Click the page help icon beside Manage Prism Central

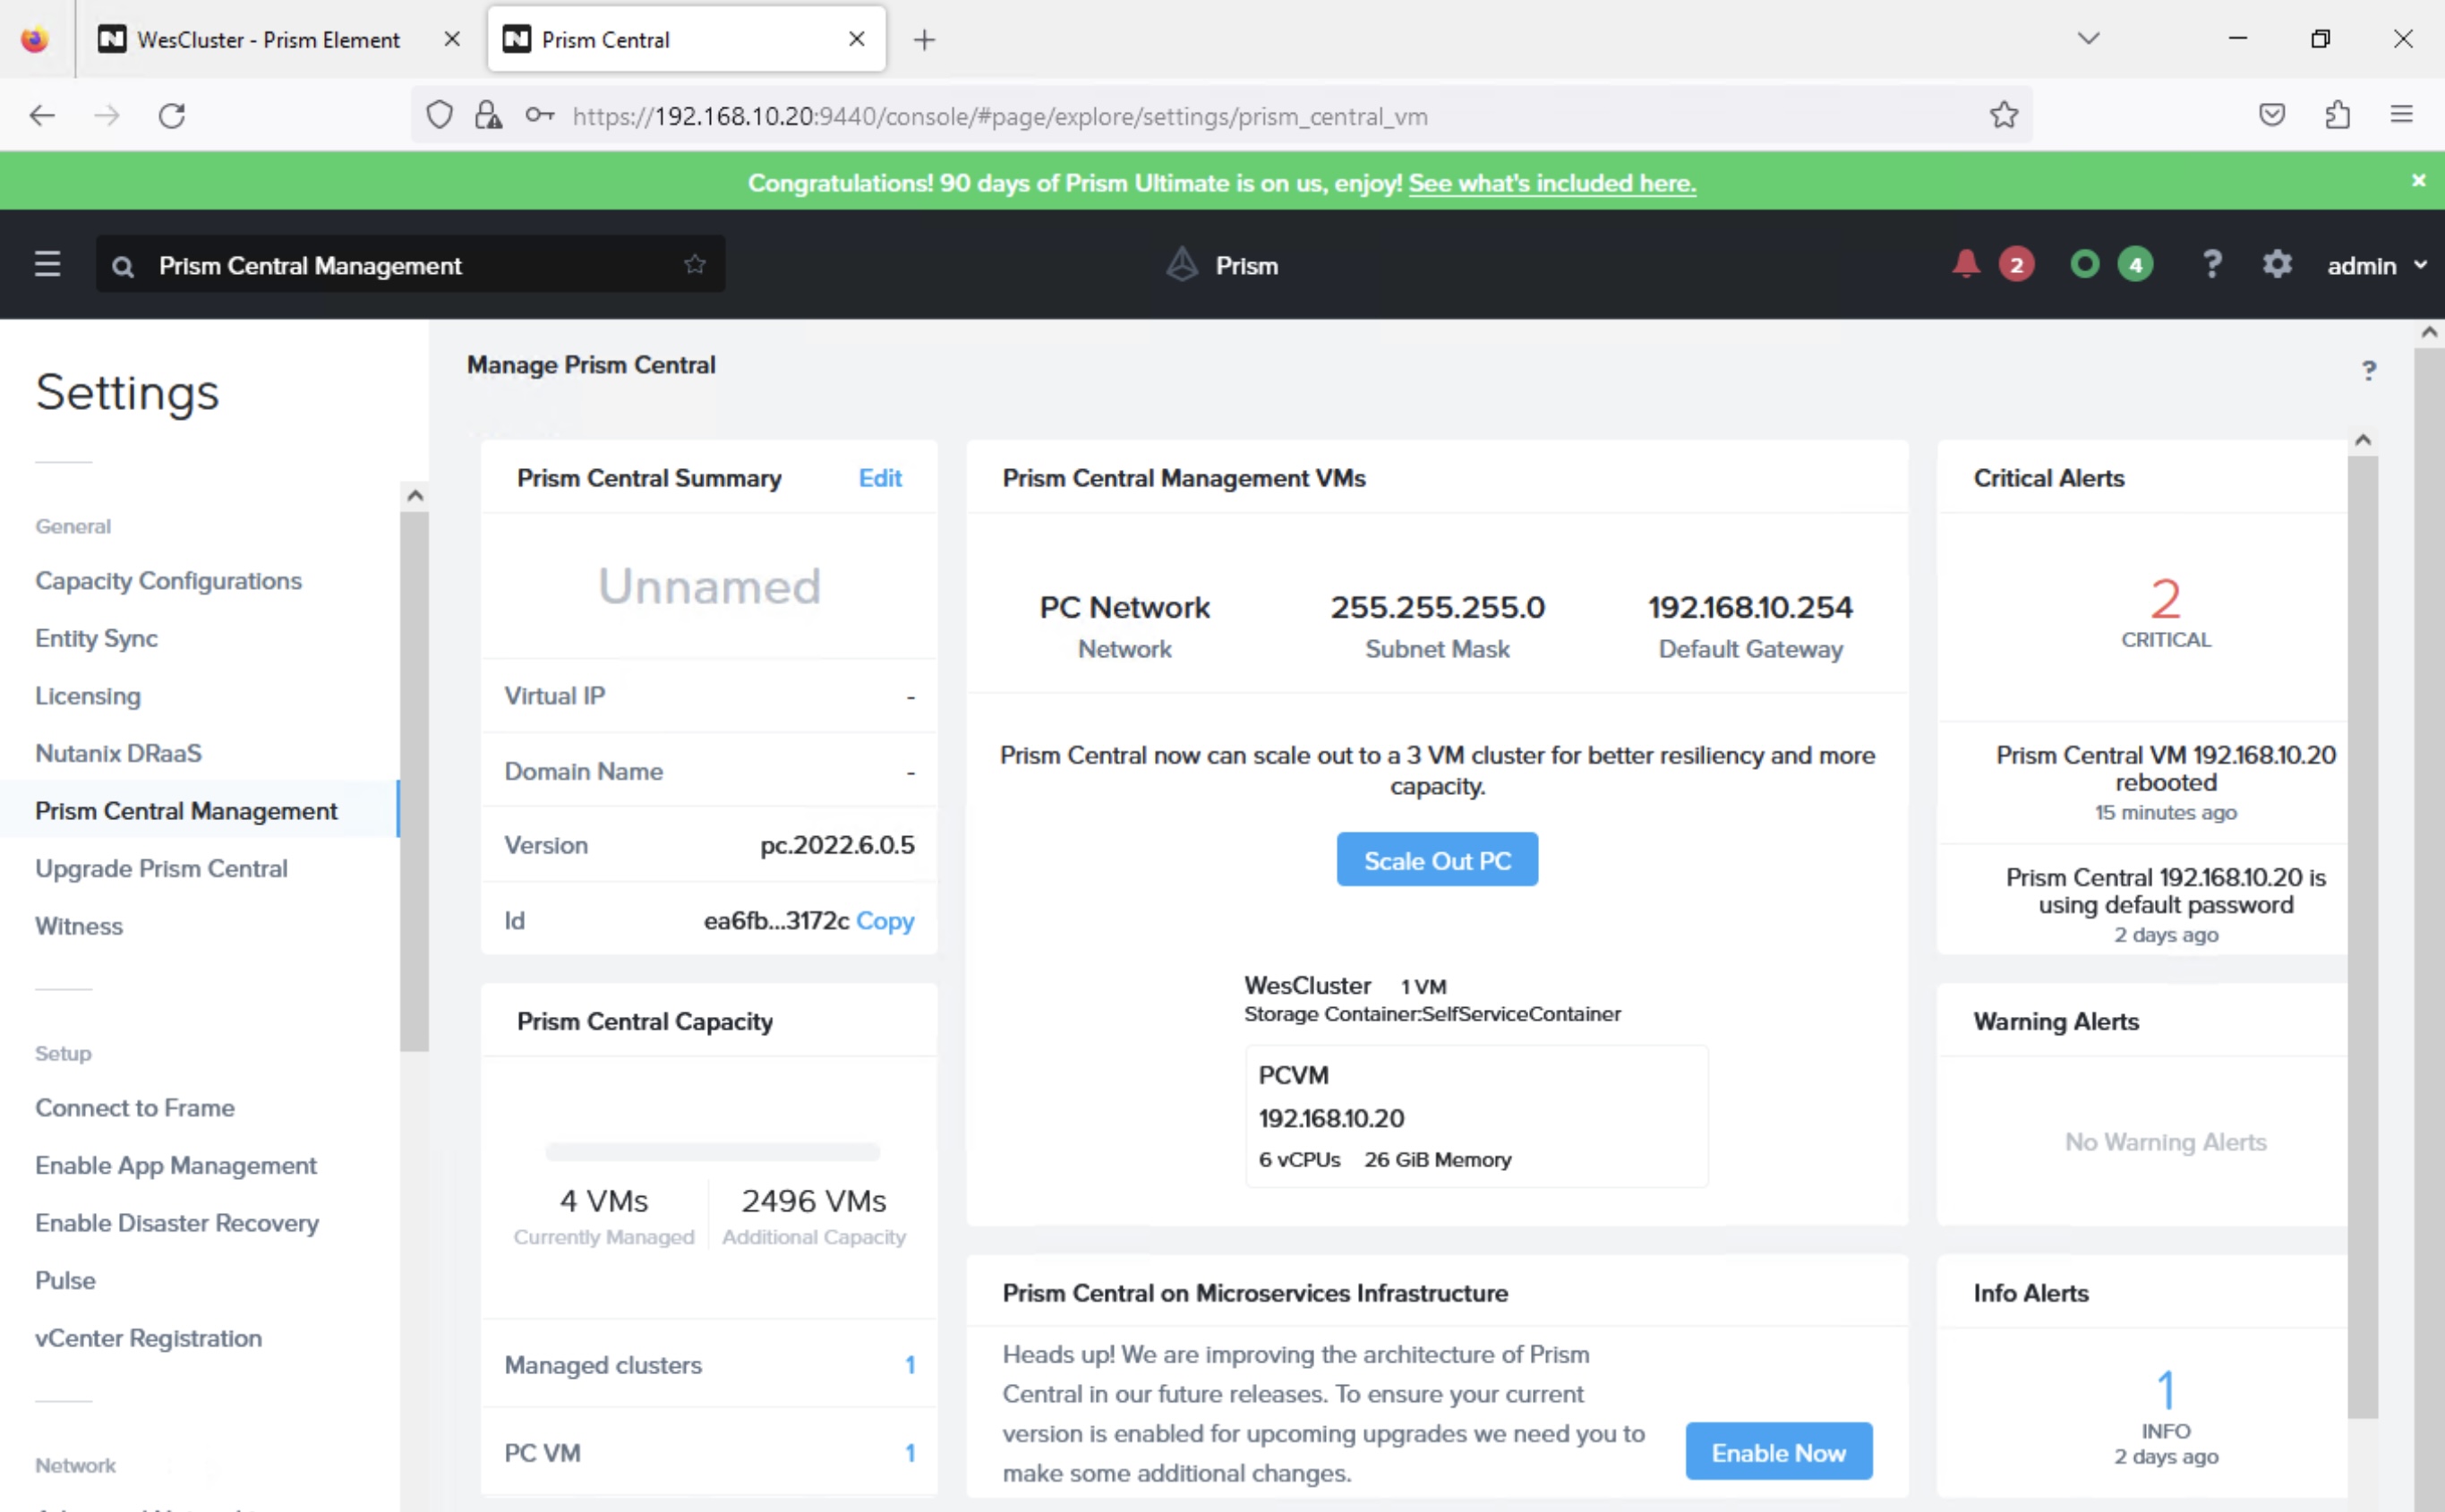click(x=2368, y=371)
